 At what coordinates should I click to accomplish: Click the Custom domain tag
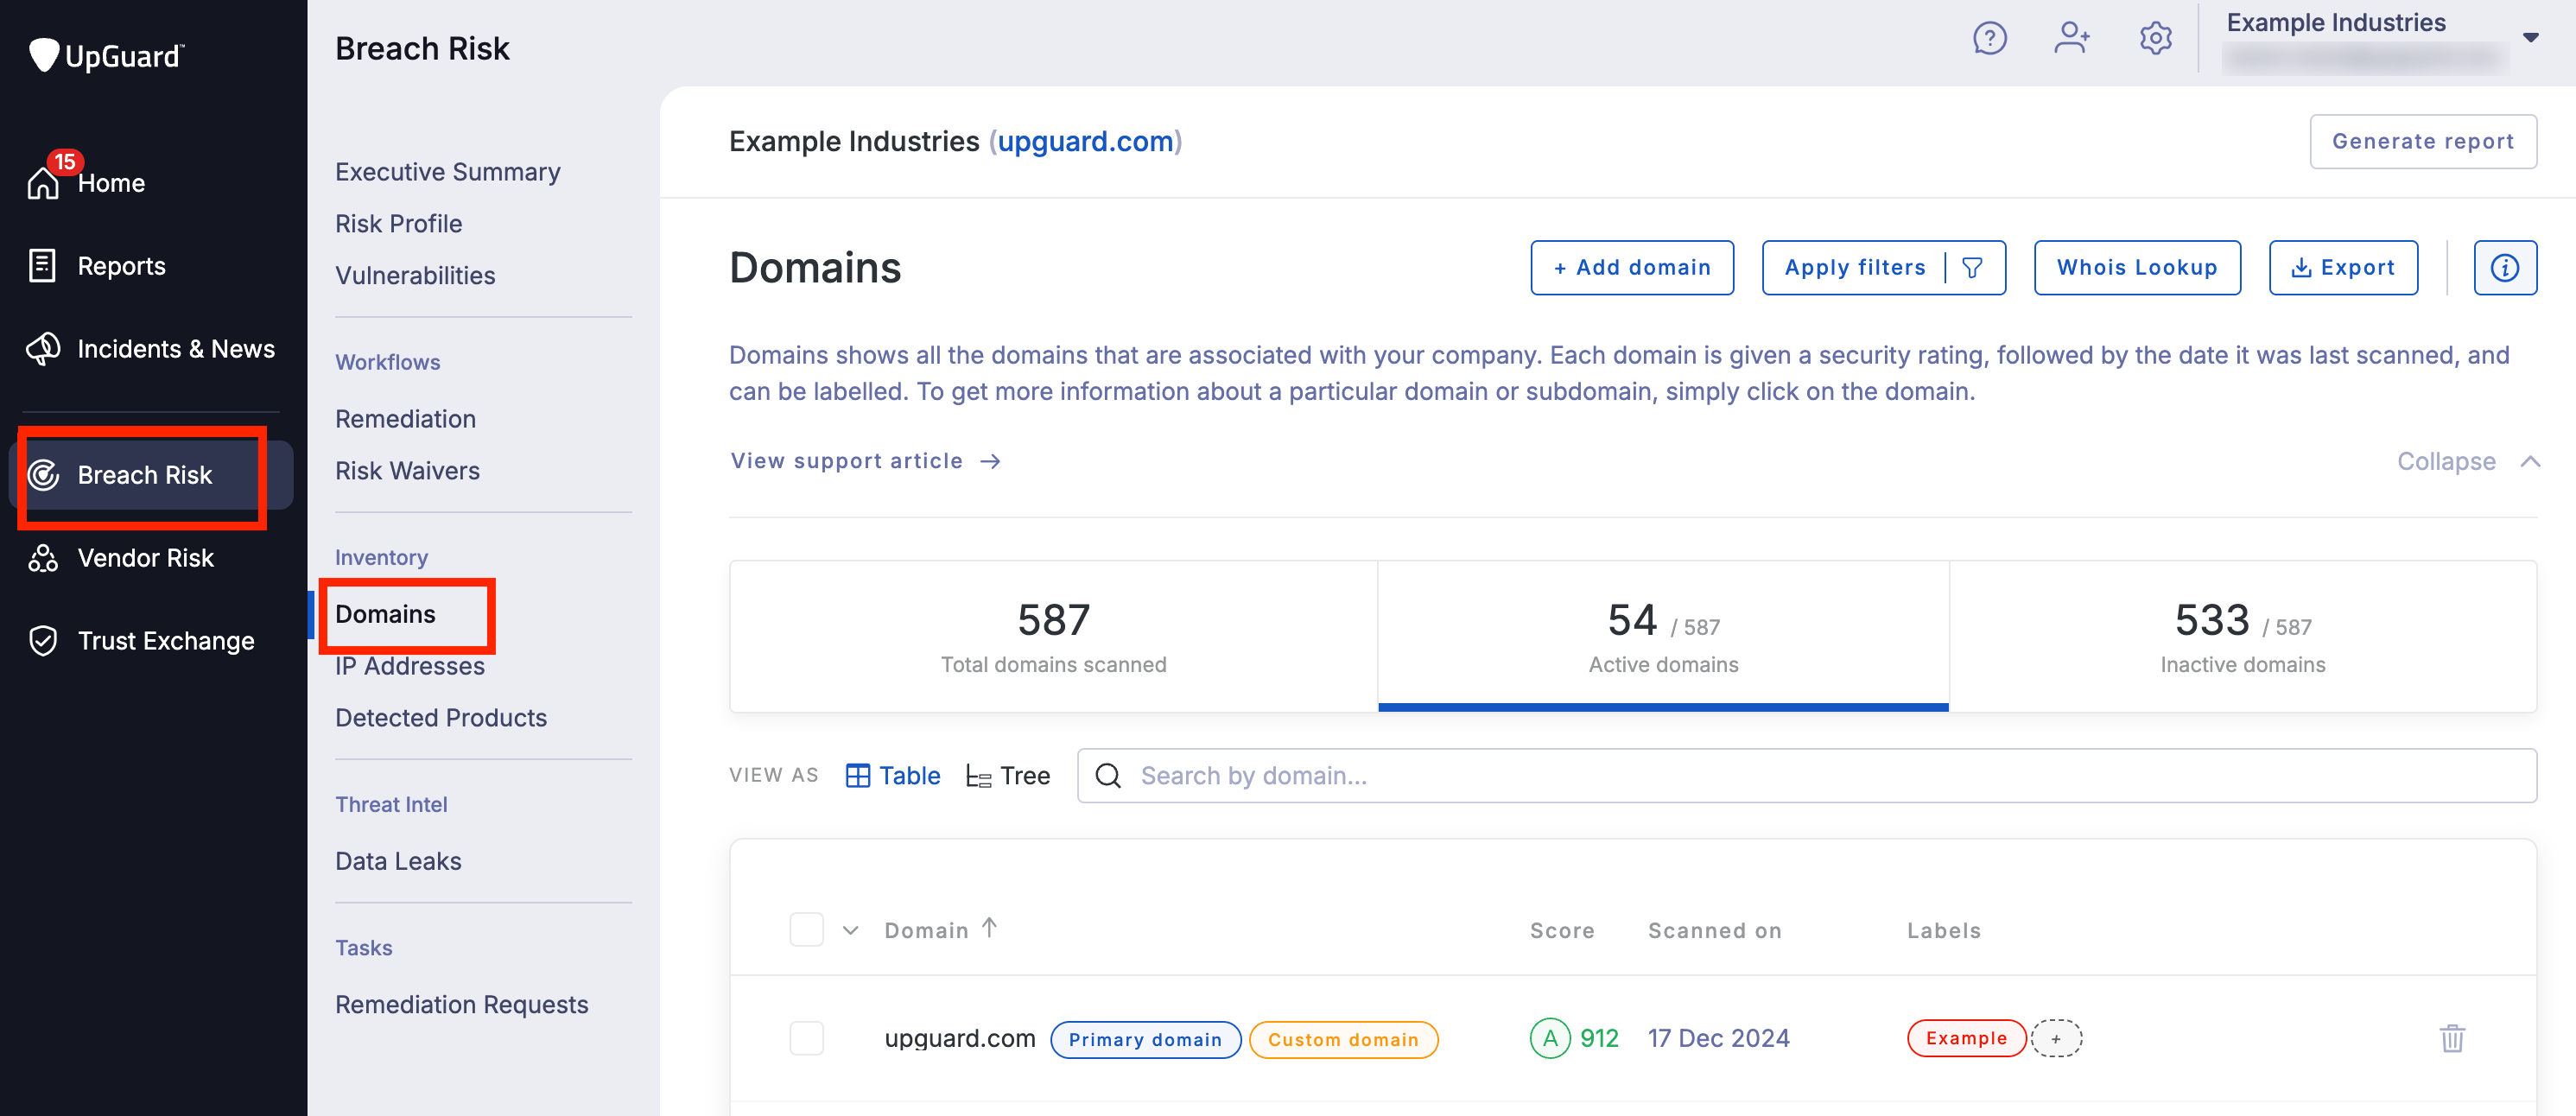[x=1343, y=1040]
